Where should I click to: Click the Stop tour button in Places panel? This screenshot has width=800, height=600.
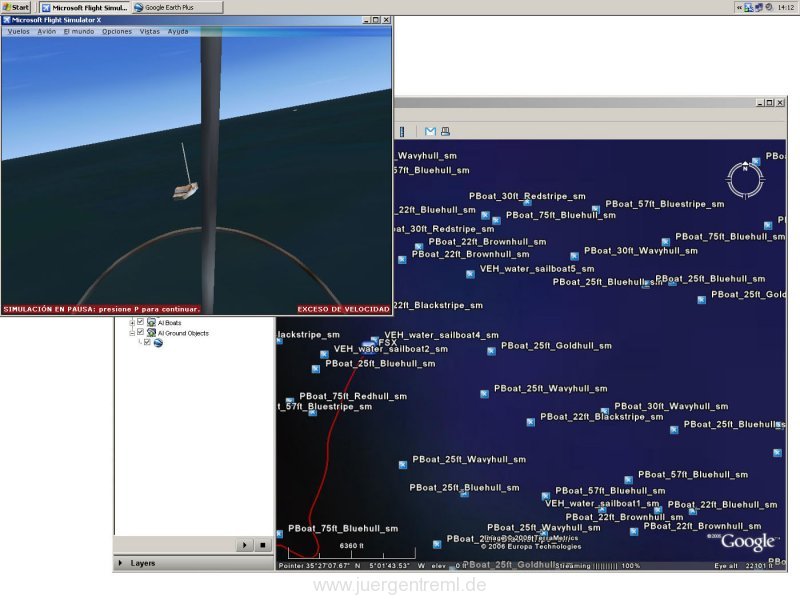262,545
